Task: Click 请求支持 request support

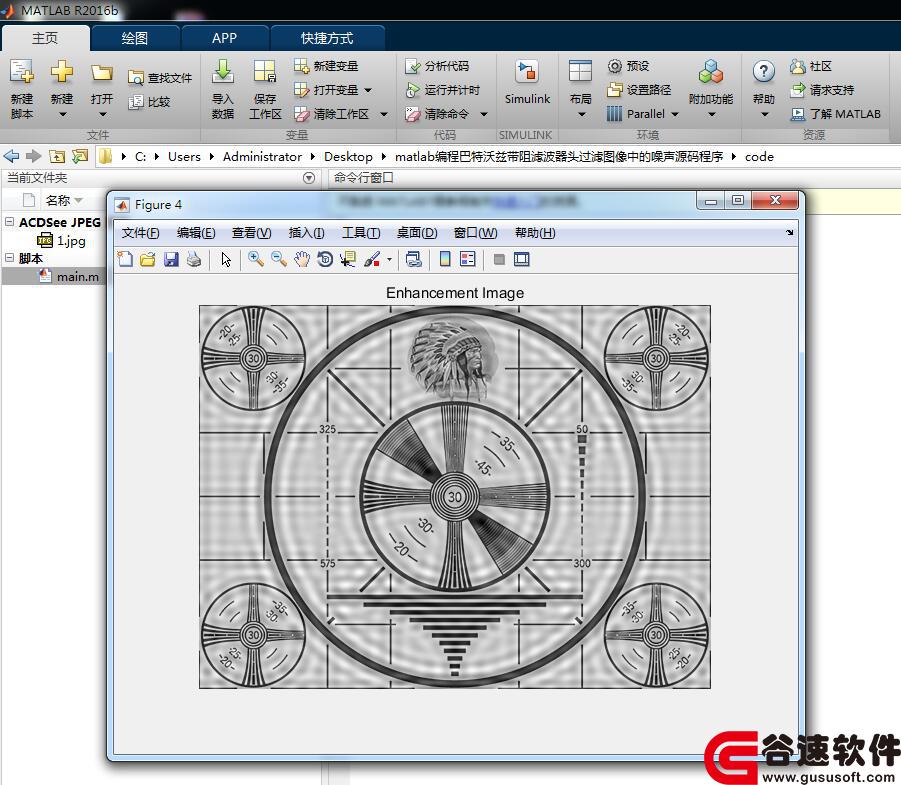Action: pos(822,90)
